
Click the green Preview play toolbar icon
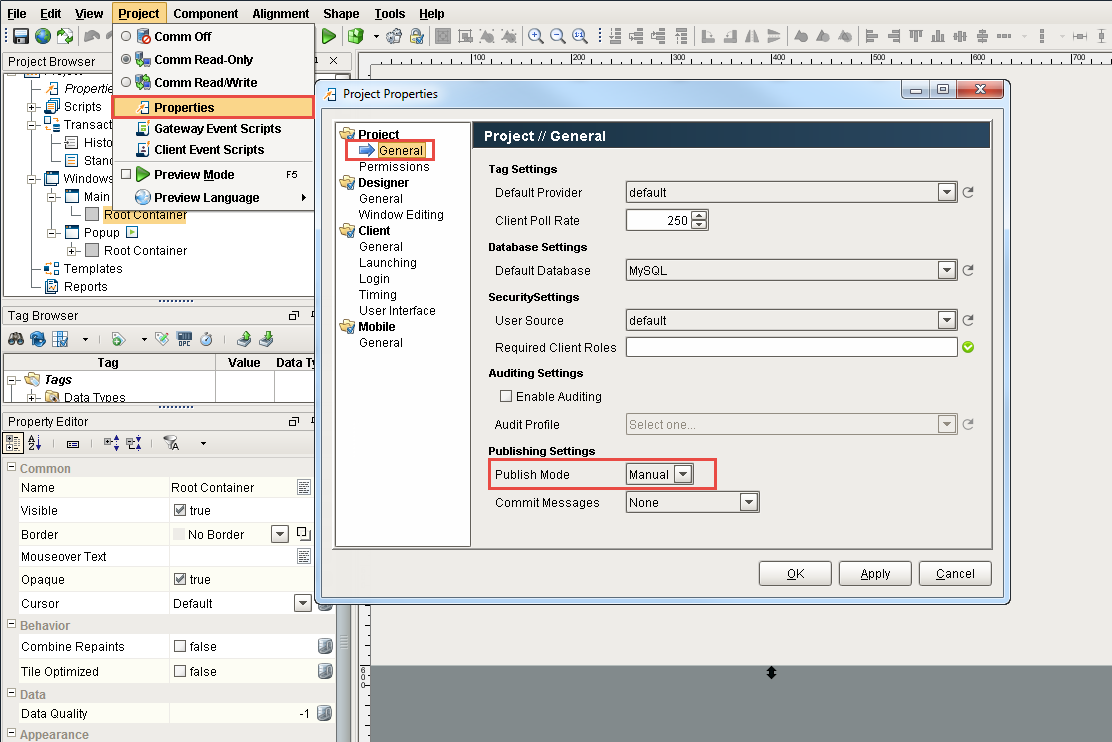pos(328,36)
